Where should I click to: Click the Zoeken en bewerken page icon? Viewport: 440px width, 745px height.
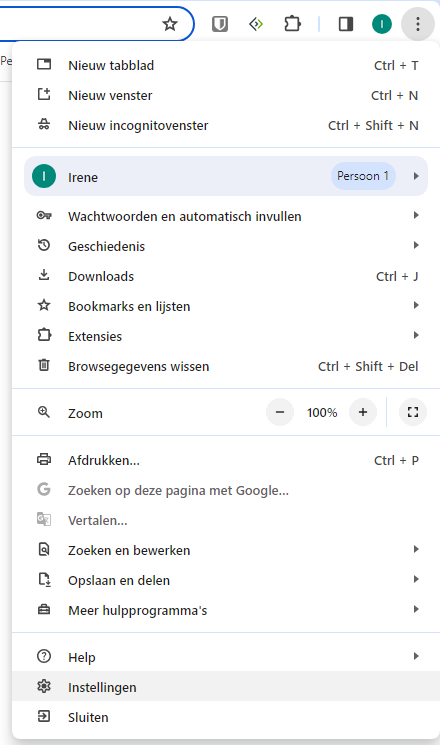pyautogui.click(x=44, y=550)
